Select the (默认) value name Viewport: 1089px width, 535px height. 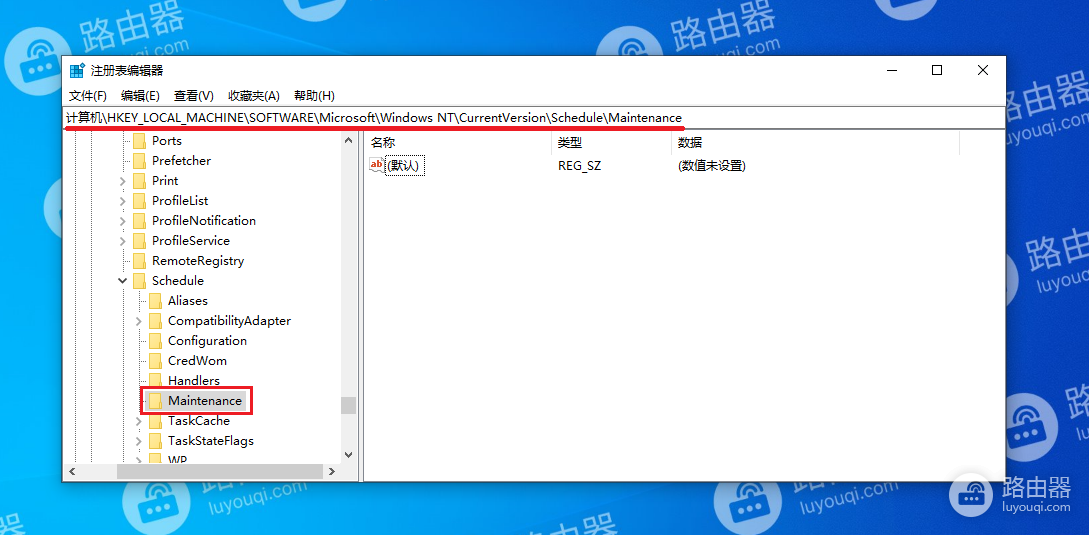[x=406, y=166]
